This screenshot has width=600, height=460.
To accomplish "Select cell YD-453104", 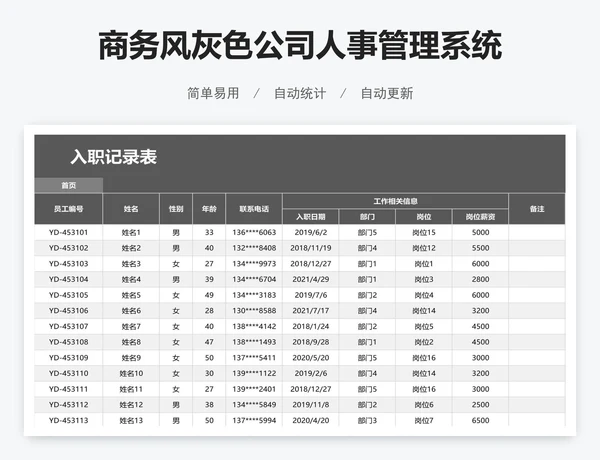I will click(x=68, y=279).
